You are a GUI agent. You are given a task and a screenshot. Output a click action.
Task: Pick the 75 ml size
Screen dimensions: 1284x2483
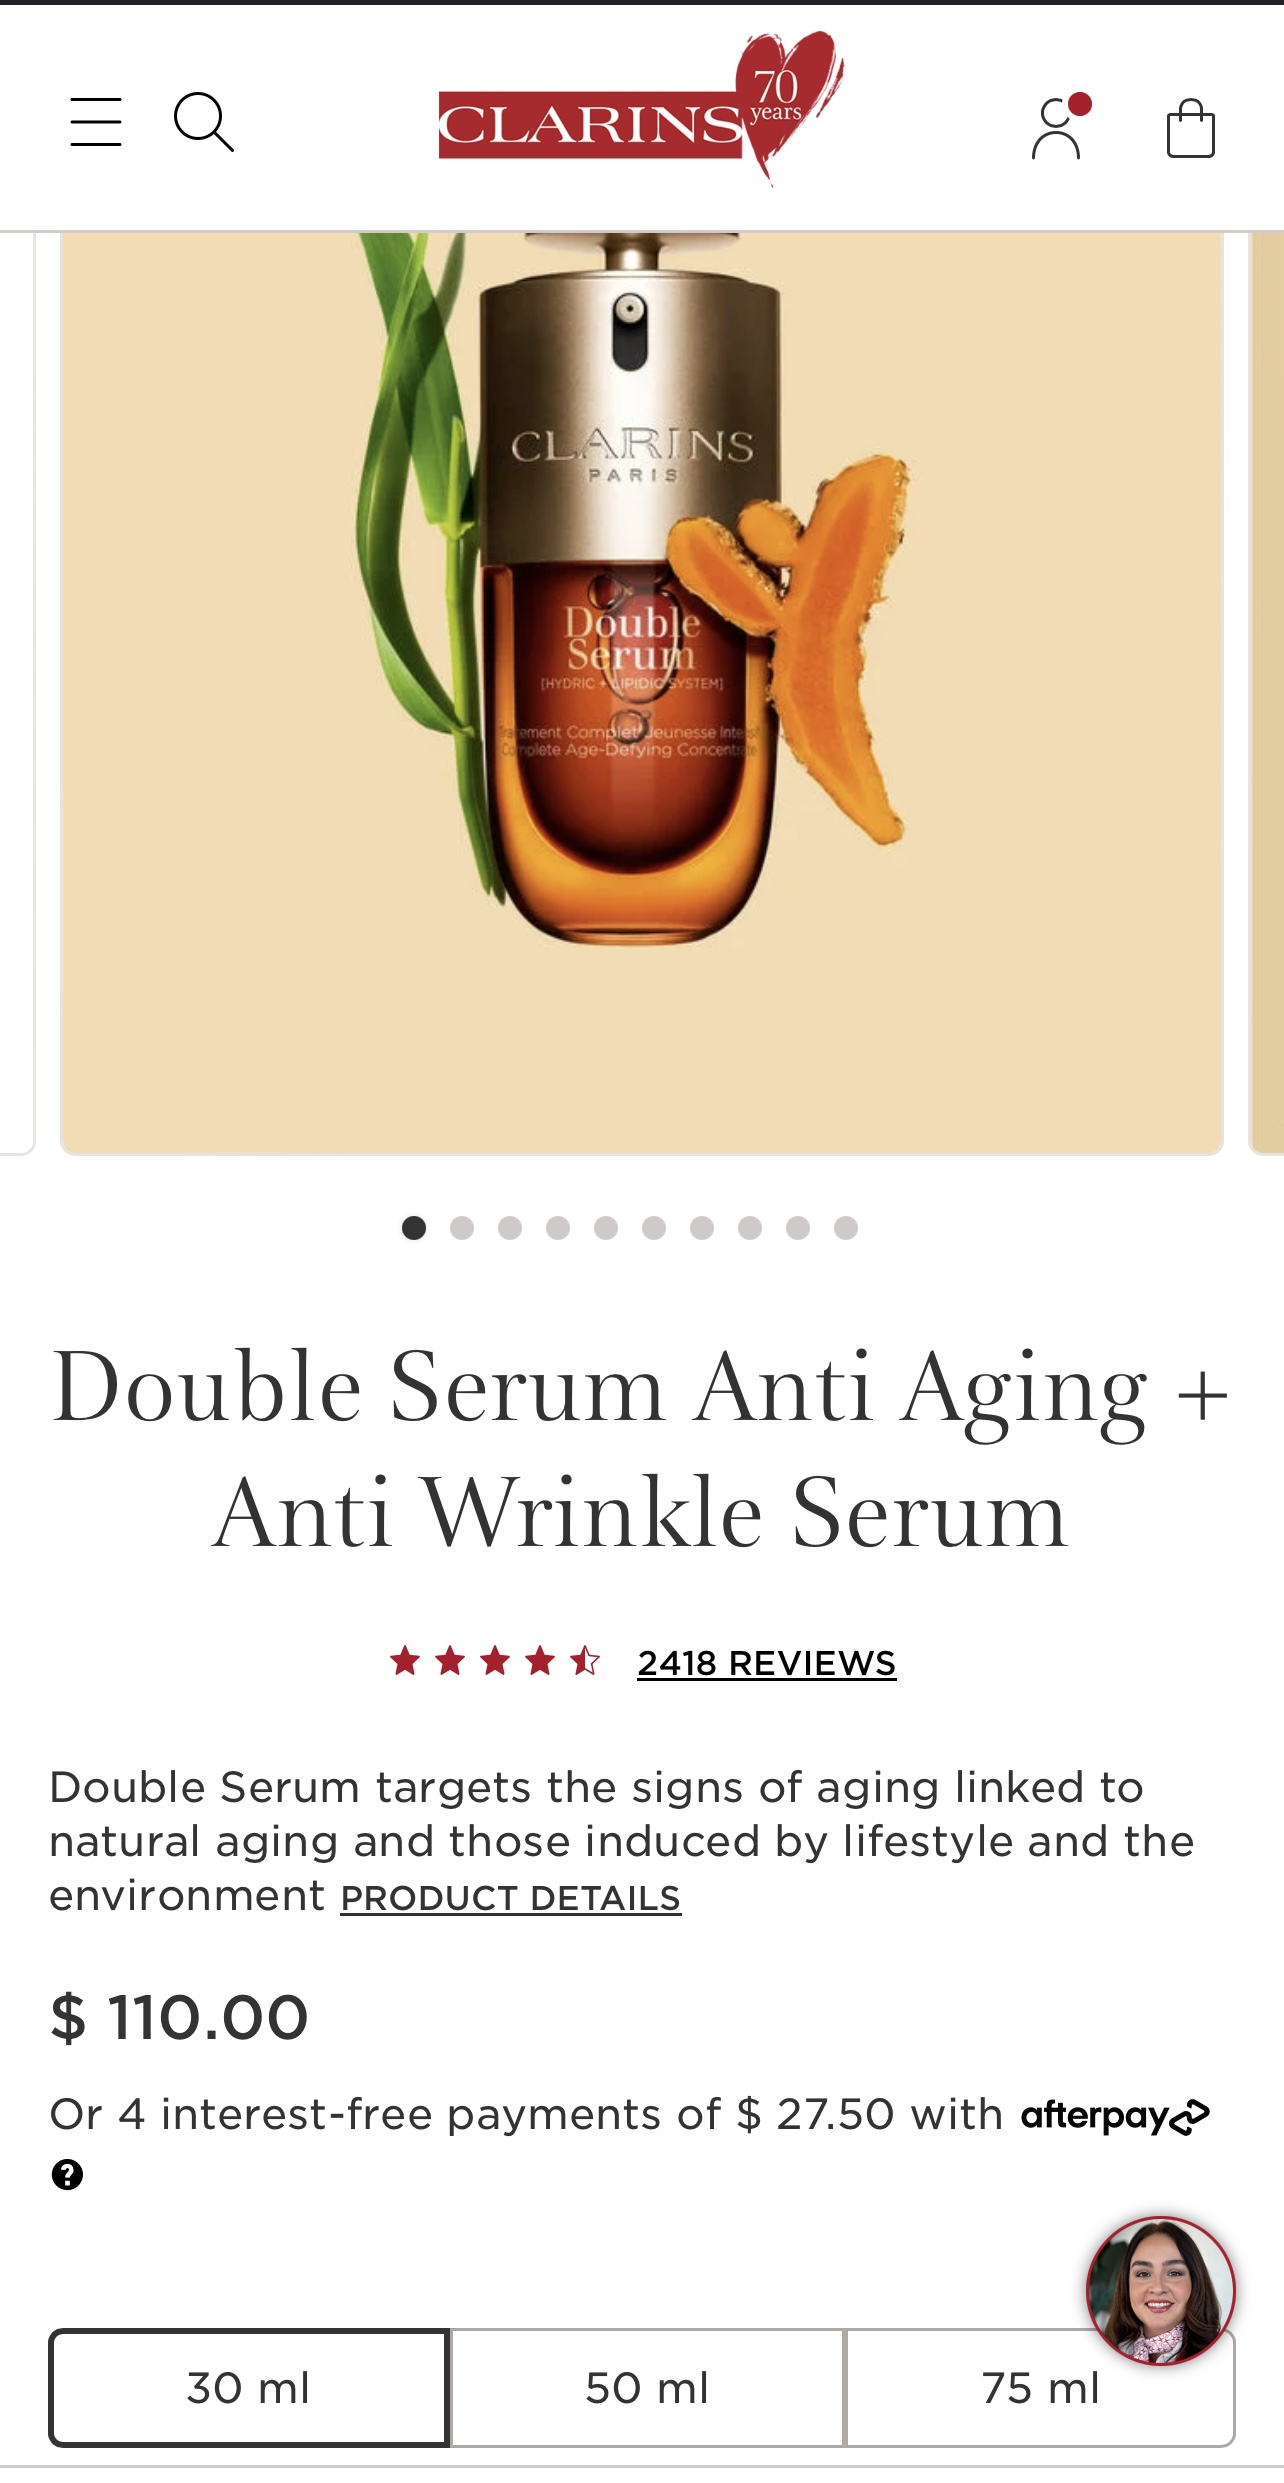1040,2388
